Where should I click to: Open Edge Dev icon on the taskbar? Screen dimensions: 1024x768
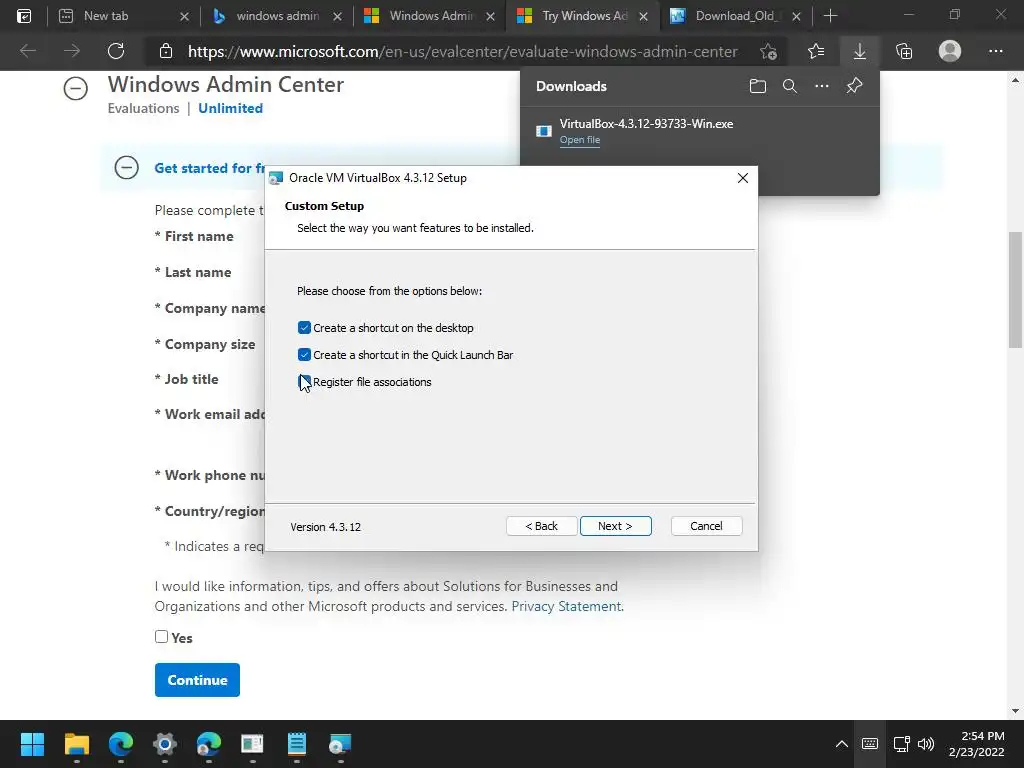[x=208, y=744]
